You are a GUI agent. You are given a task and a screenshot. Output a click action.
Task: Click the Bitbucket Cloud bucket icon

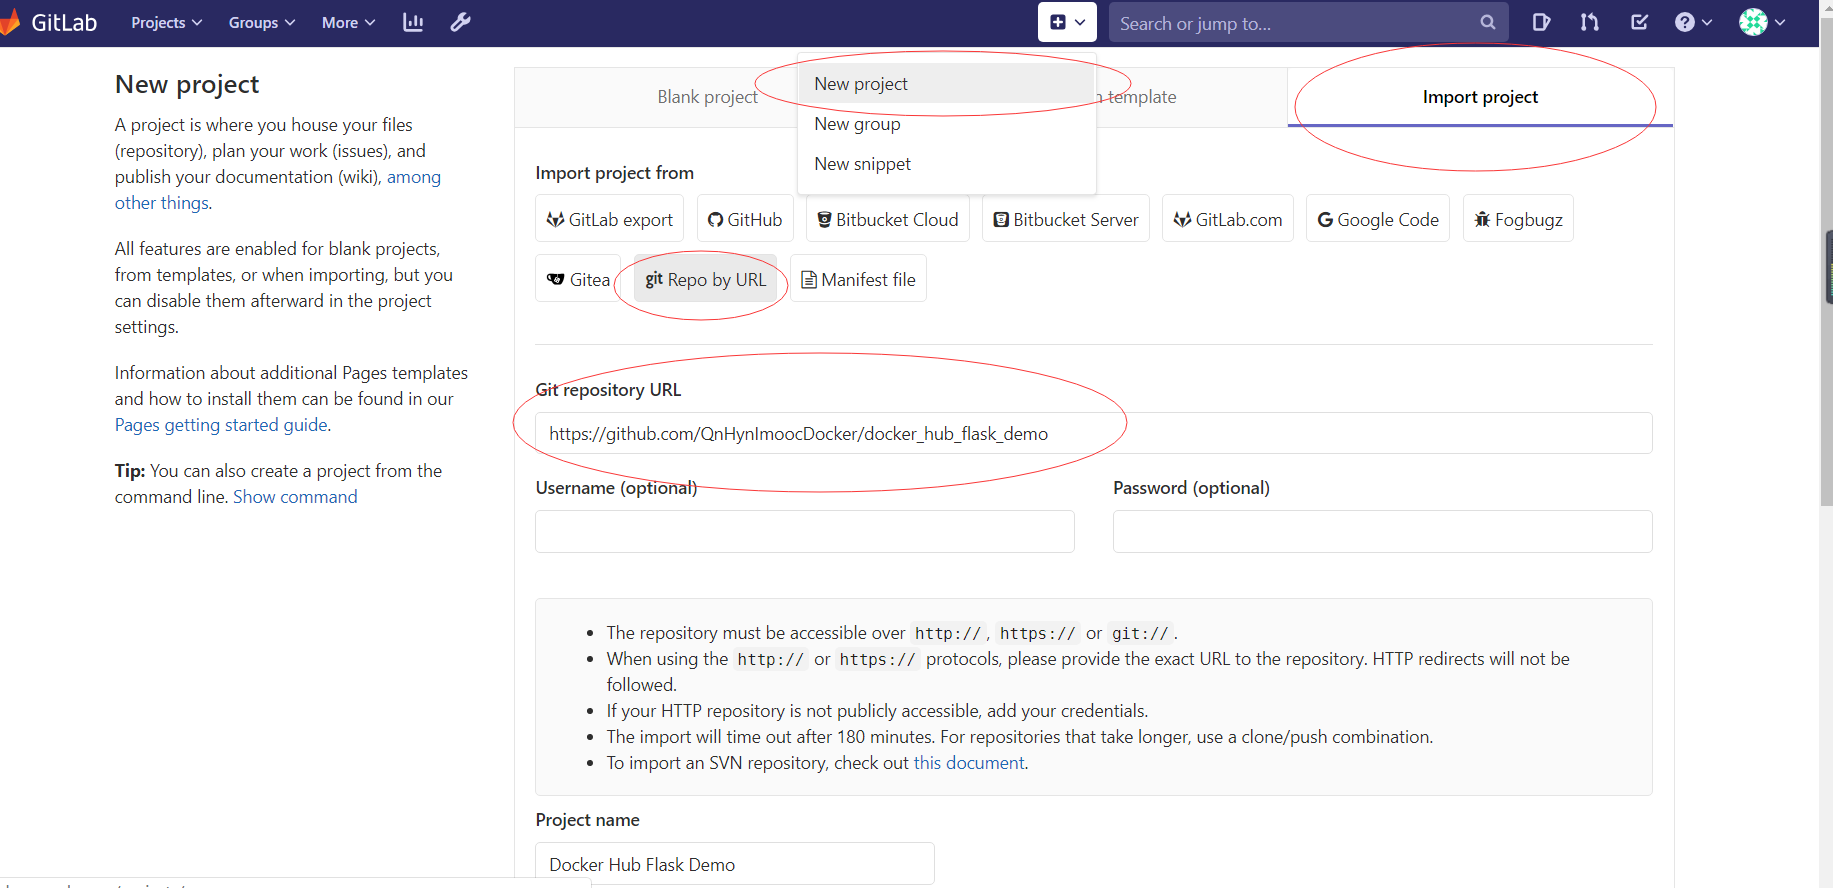pos(825,220)
